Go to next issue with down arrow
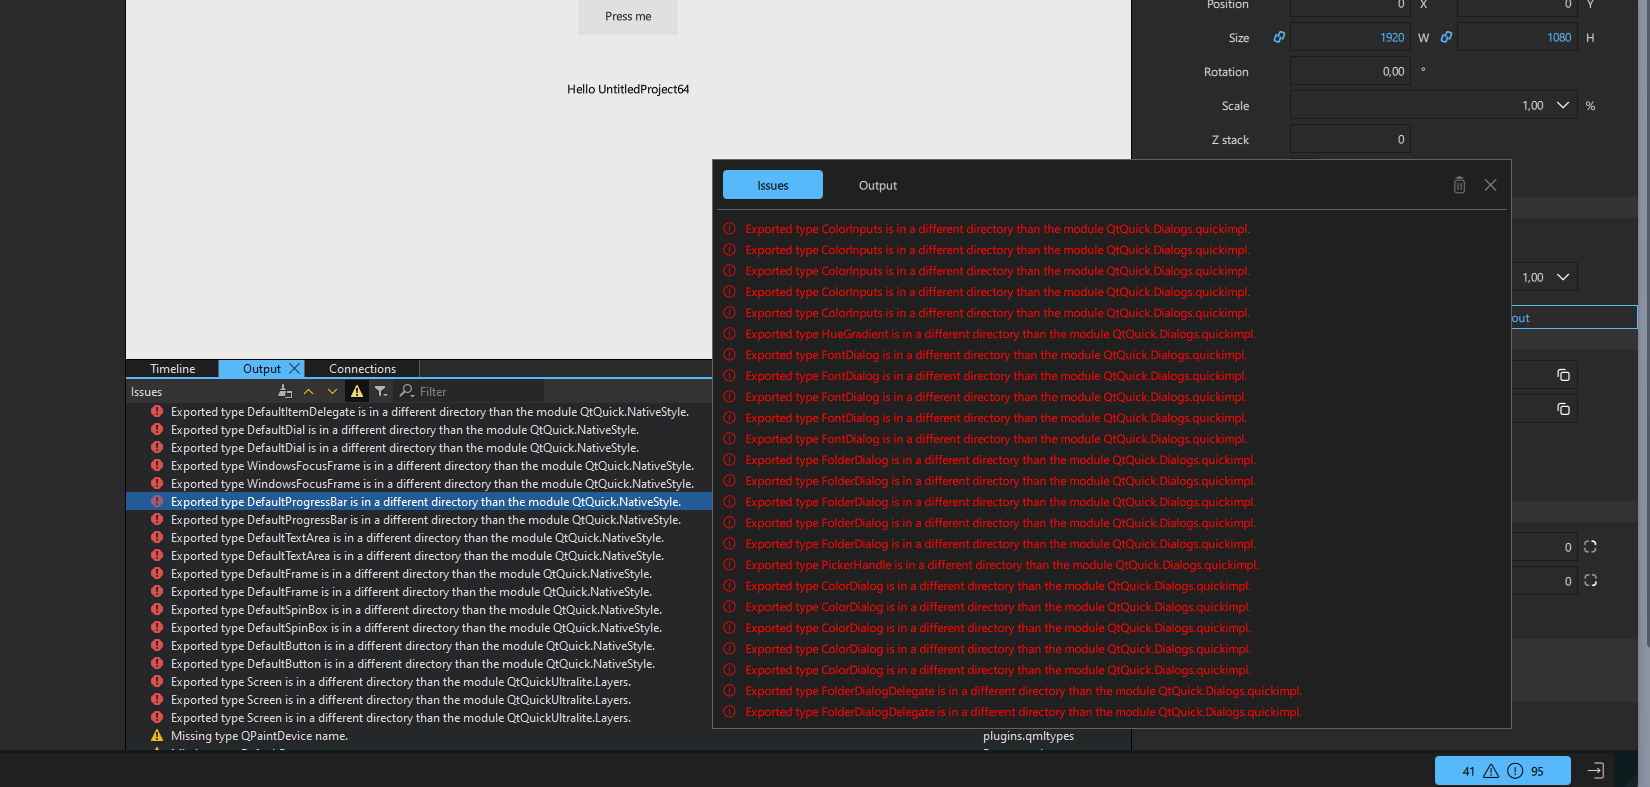This screenshot has height=787, width=1650. (x=332, y=392)
